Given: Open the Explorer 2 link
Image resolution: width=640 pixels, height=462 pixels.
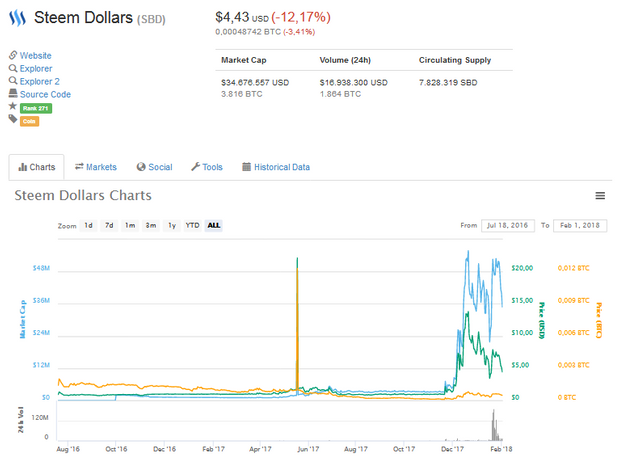Looking at the screenshot, I should point(40,82).
